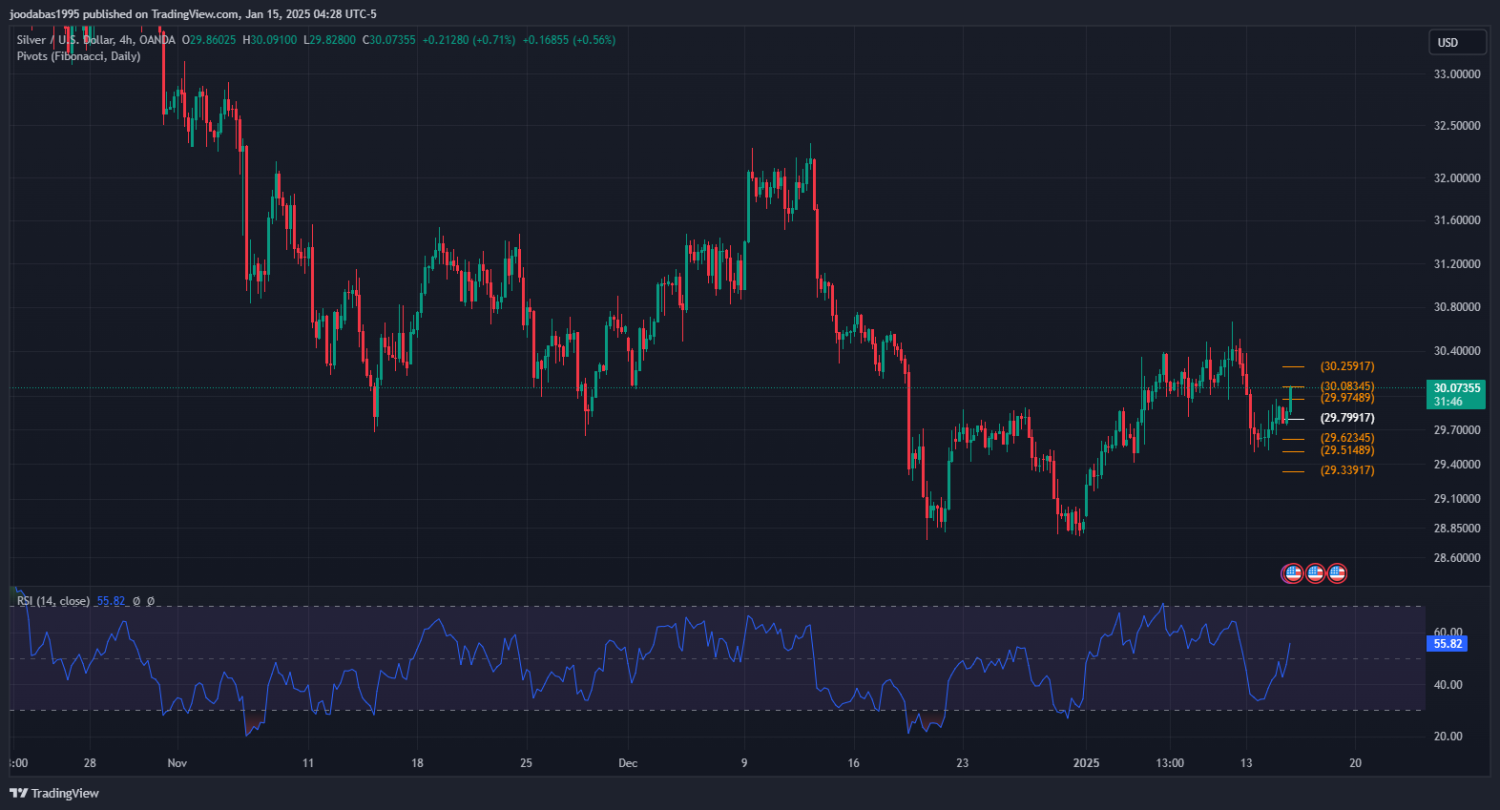Image resolution: width=1500 pixels, height=810 pixels.
Task: Click the 30.40000 price axis label
Action: (1457, 351)
